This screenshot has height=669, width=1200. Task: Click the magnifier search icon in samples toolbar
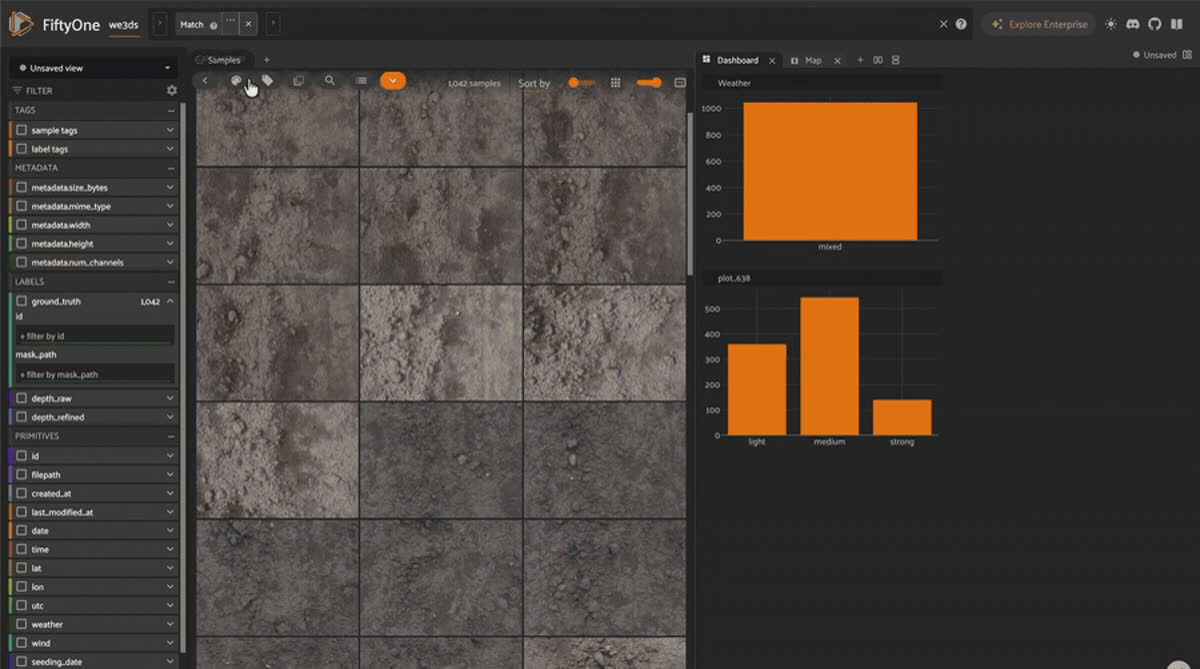(329, 81)
